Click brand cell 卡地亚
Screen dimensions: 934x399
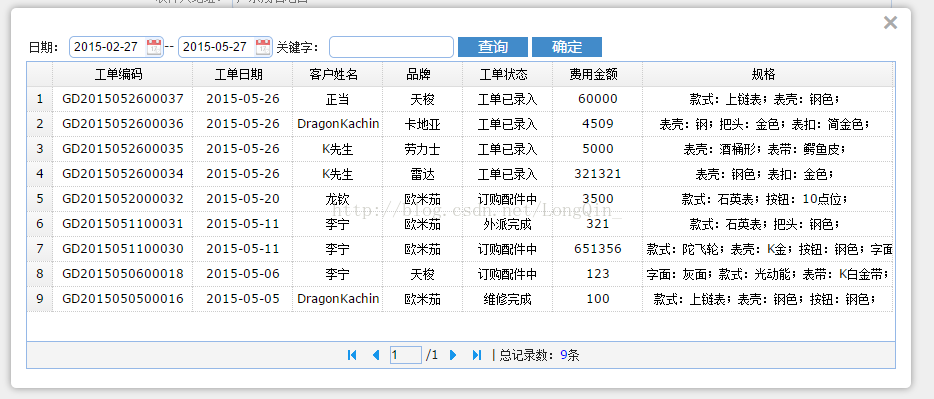coord(422,124)
